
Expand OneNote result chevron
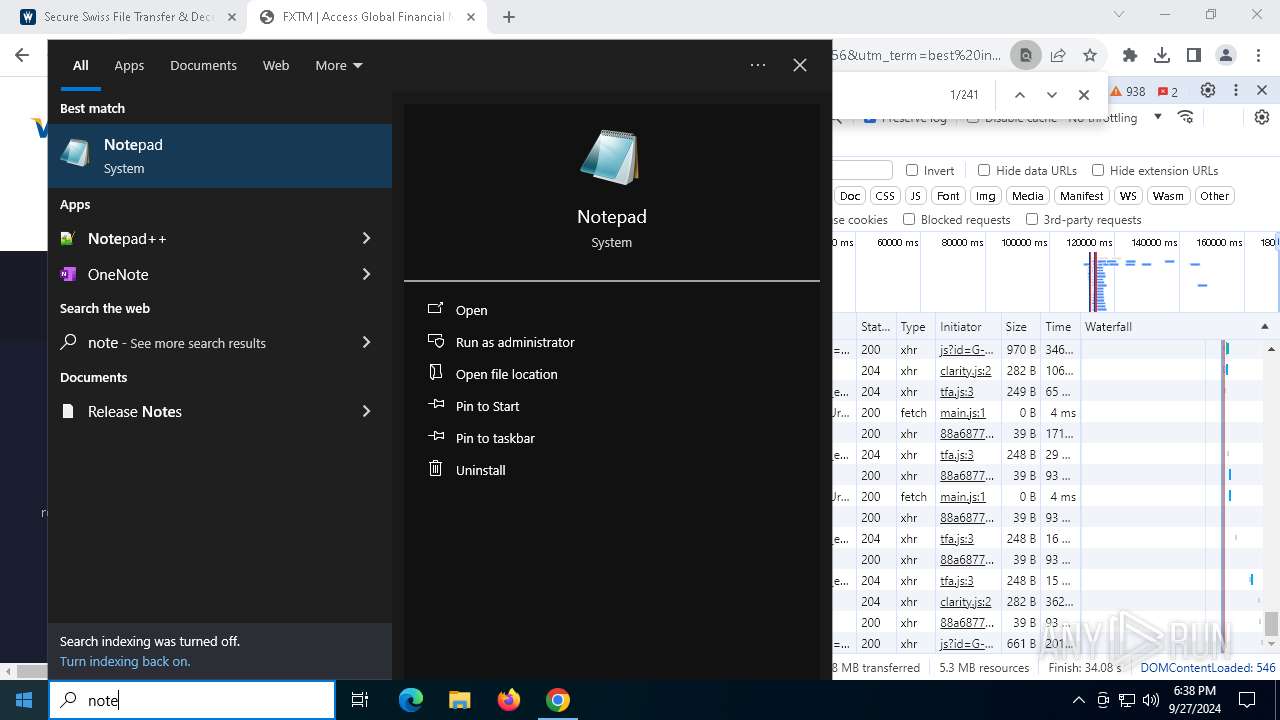coord(366,274)
